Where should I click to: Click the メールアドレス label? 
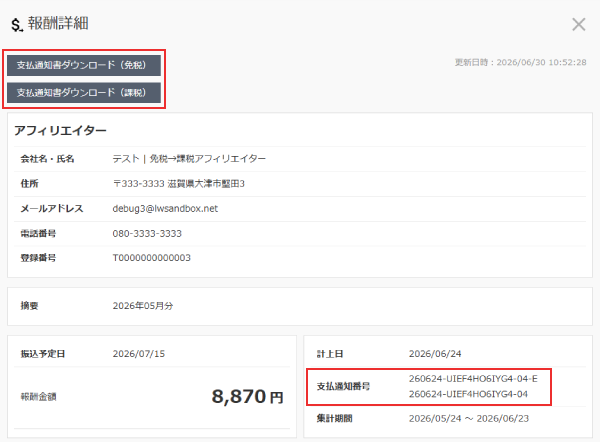(52, 209)
